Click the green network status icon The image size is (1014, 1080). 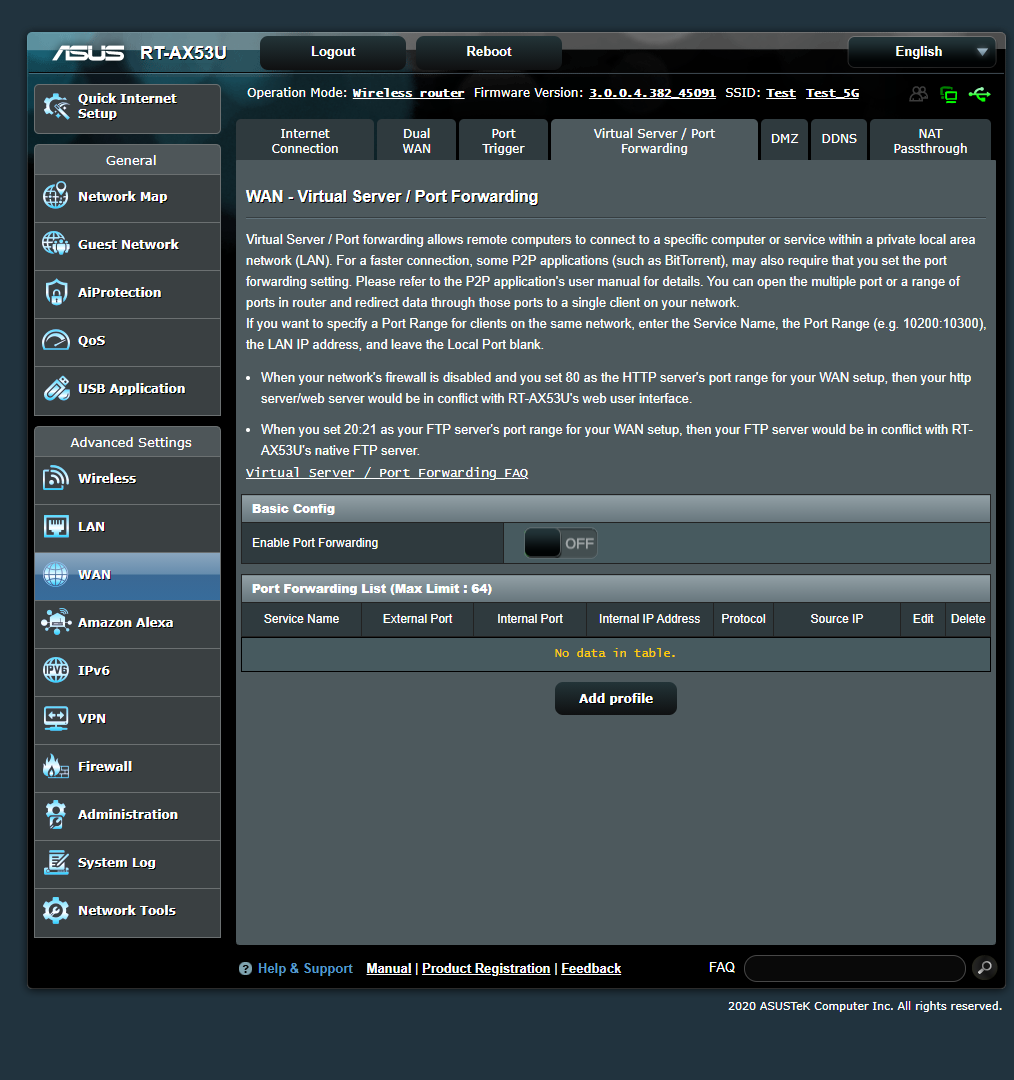949,94
